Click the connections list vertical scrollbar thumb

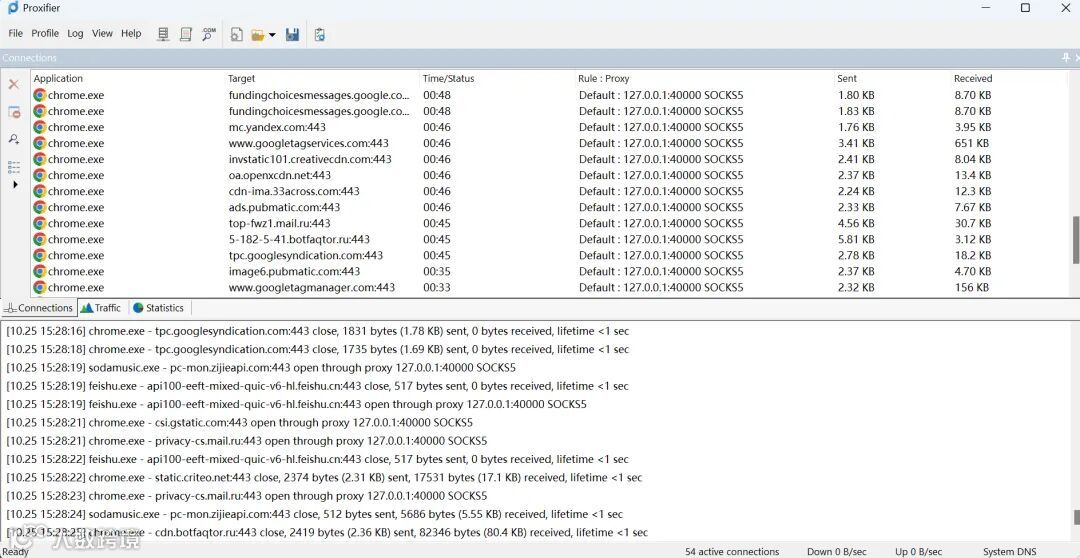point(1076,240)
